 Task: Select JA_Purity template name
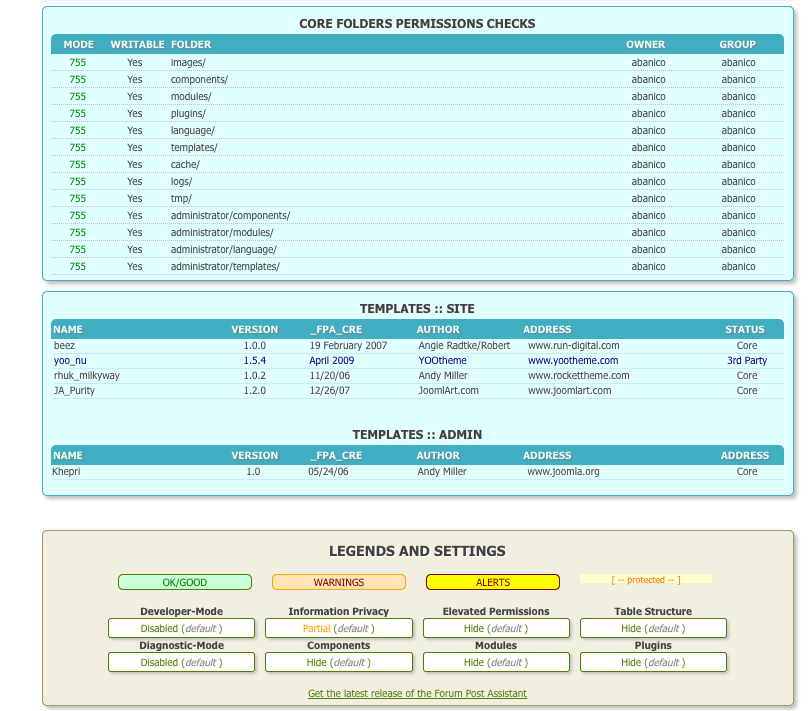[x=74, y=390]
